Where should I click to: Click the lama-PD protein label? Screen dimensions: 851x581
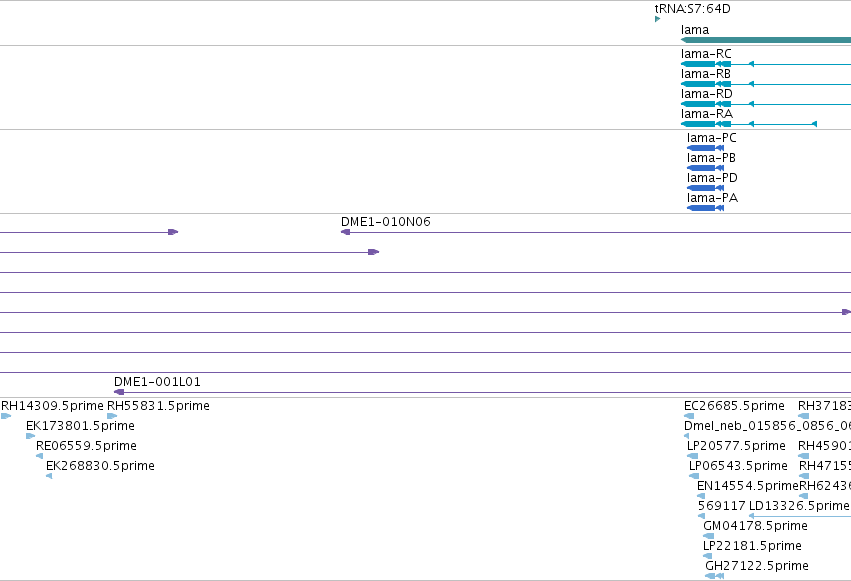click(x=712, y=178)
